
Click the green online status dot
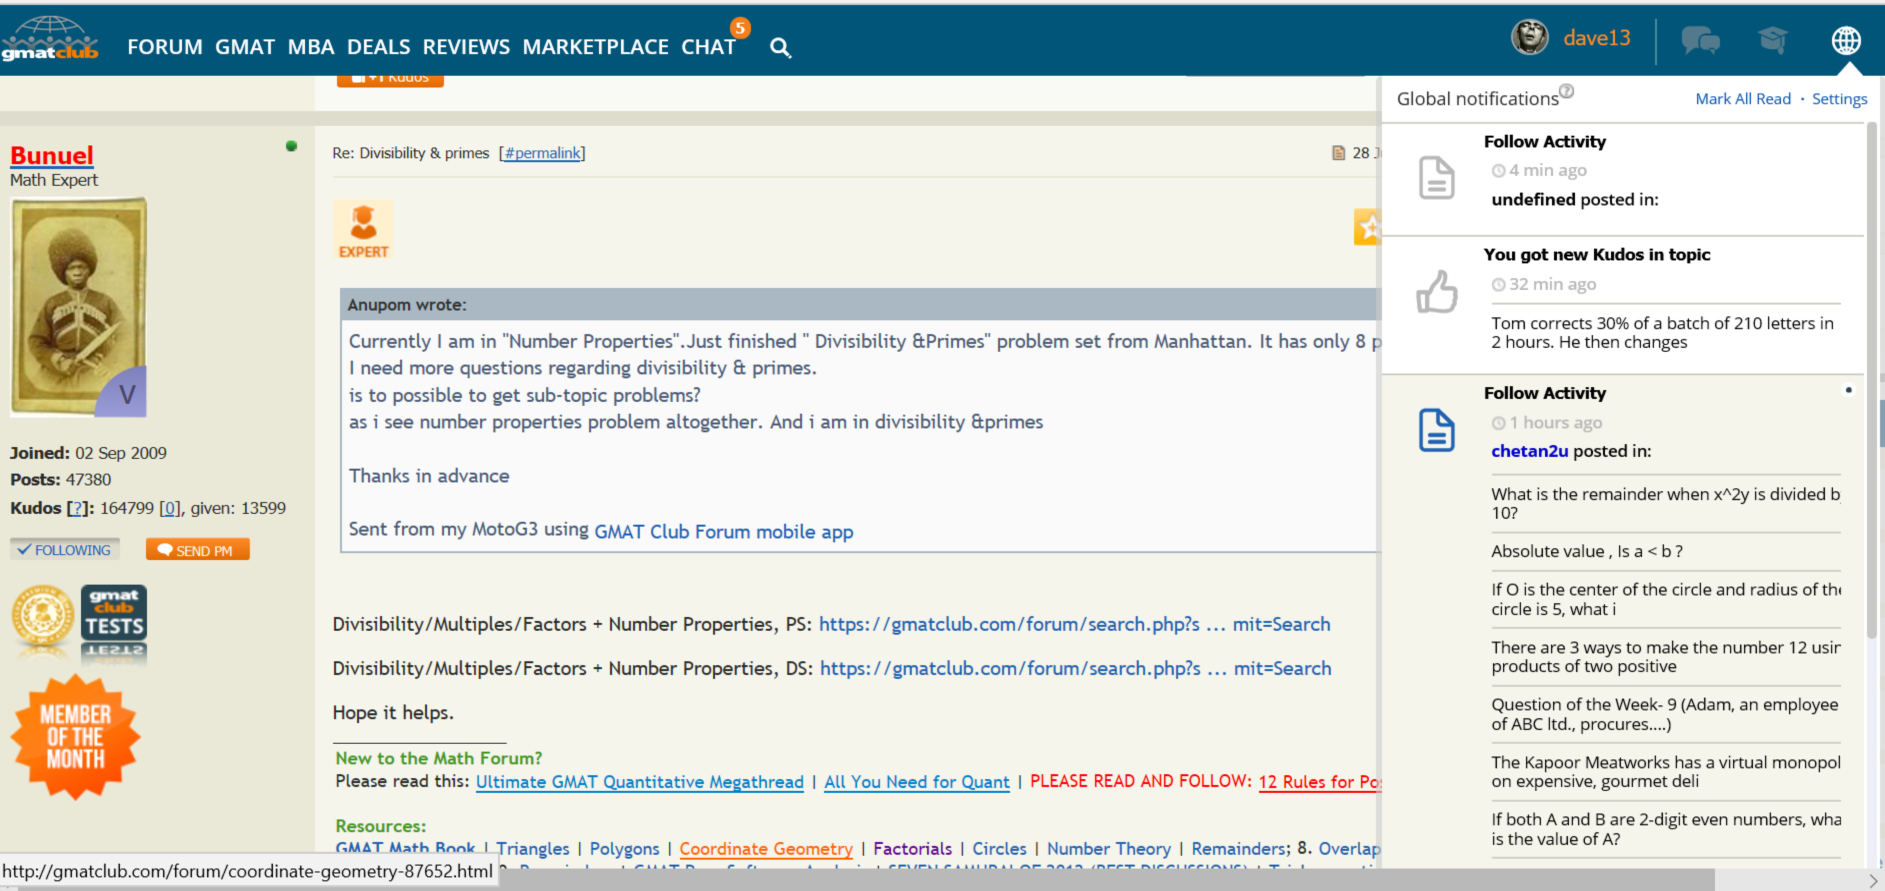pos(291,146)
